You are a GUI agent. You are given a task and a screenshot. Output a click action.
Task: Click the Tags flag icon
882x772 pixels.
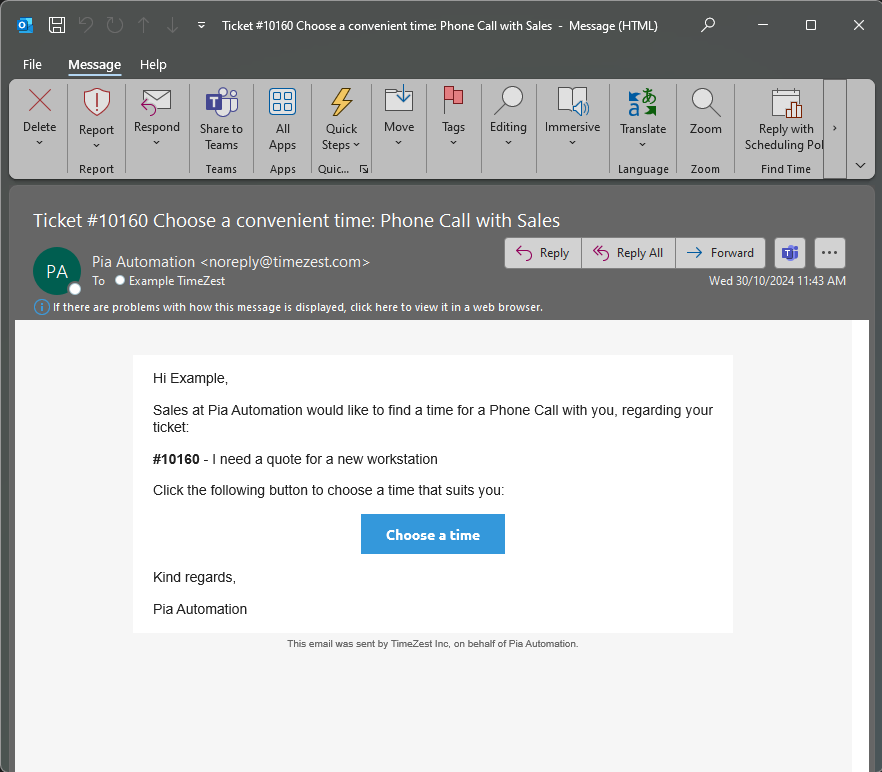click(453, 100)
